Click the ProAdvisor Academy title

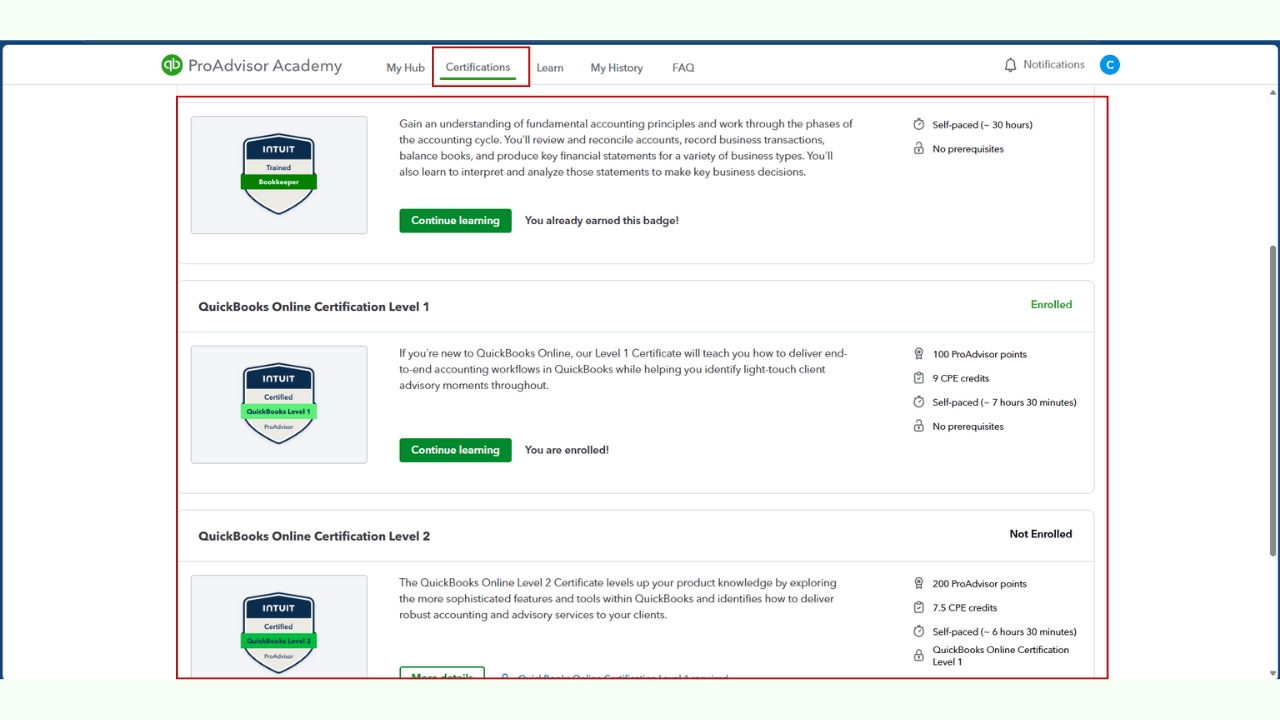point(265,66)
